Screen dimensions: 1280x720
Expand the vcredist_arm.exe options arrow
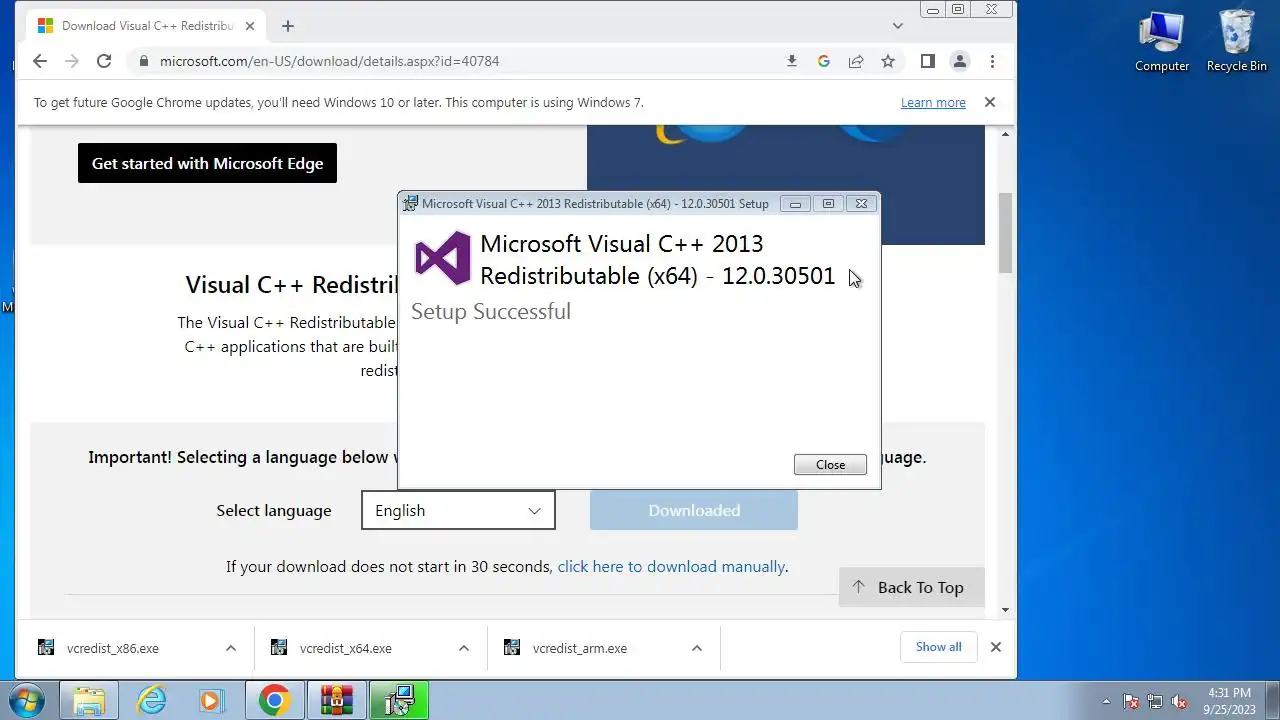coord(697,648)
